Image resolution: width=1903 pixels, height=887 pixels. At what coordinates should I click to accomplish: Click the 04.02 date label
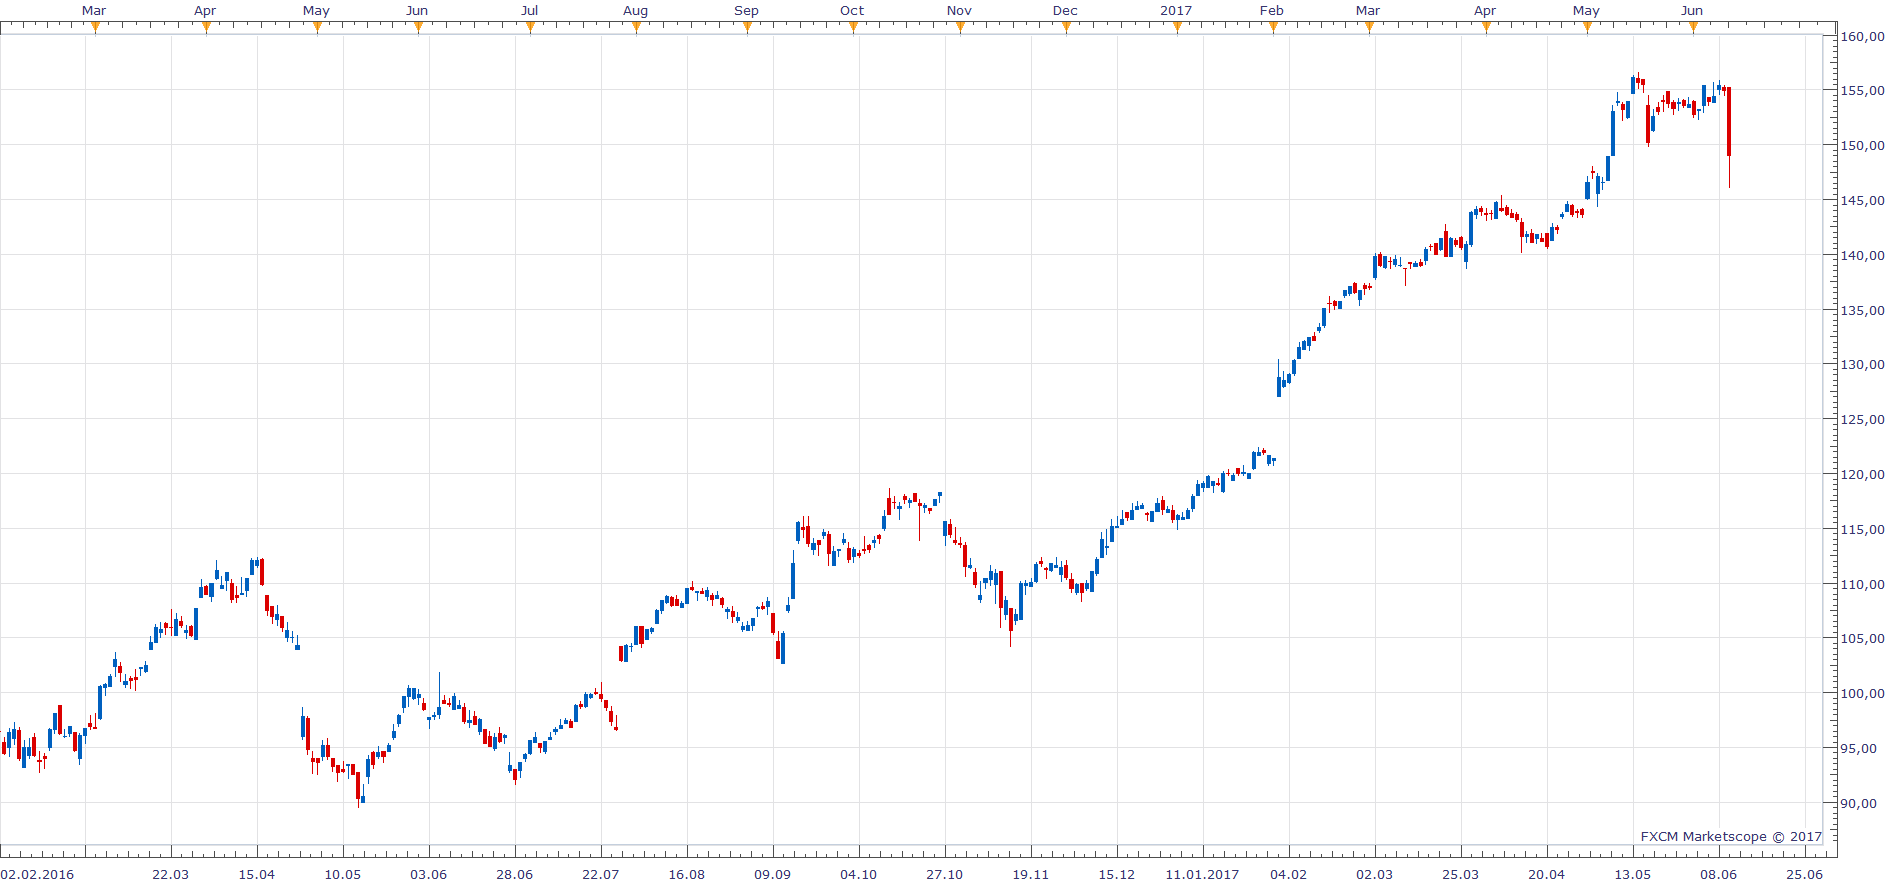tap(1288, 874)
